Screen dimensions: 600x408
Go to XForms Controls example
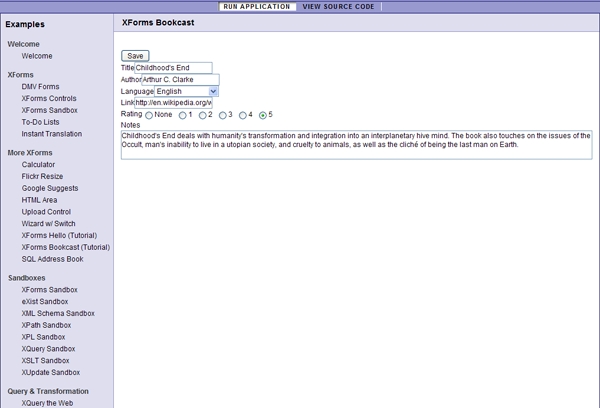pos(49,98)
